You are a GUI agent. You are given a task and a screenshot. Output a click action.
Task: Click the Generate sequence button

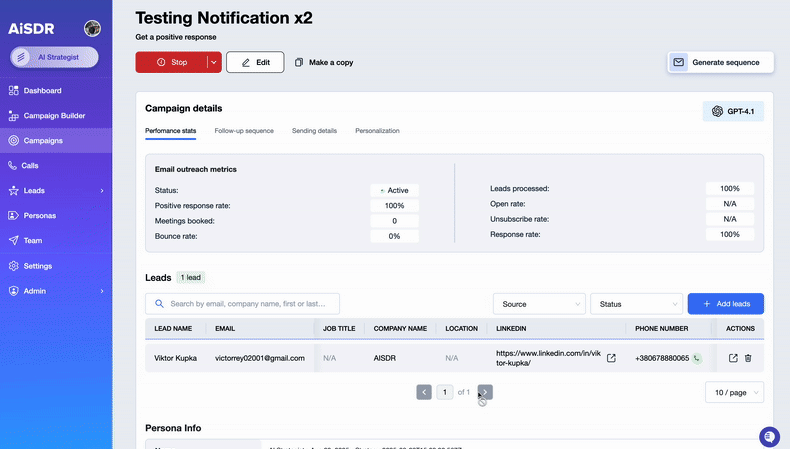click(x=717, y=62)
